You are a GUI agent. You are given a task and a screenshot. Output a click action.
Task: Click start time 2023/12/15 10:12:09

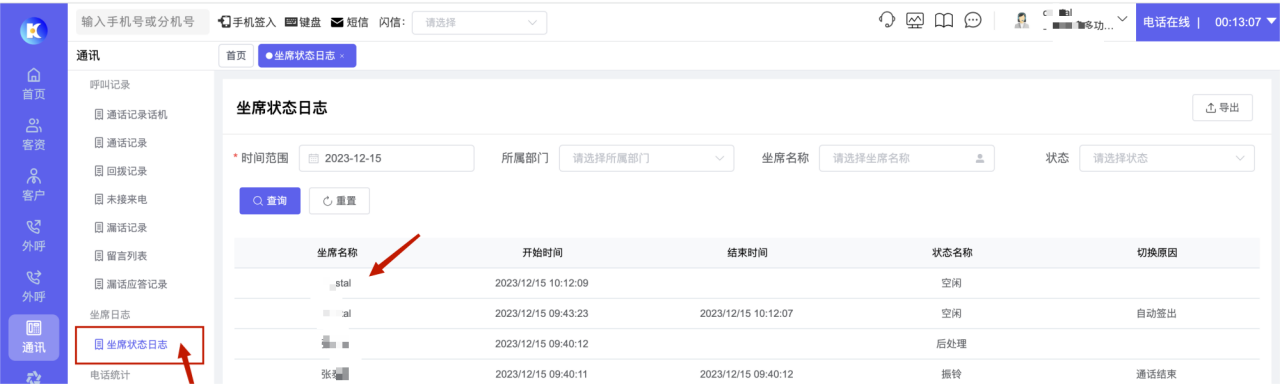pos(542,283)
